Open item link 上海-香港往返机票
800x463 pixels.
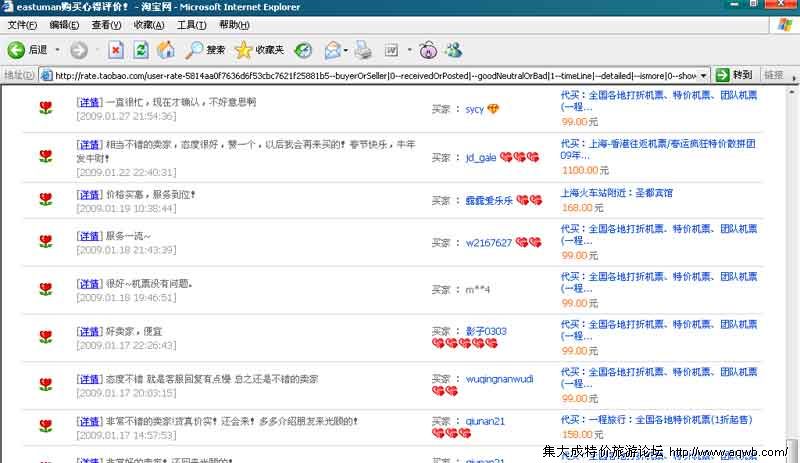[x=658, y=149]
